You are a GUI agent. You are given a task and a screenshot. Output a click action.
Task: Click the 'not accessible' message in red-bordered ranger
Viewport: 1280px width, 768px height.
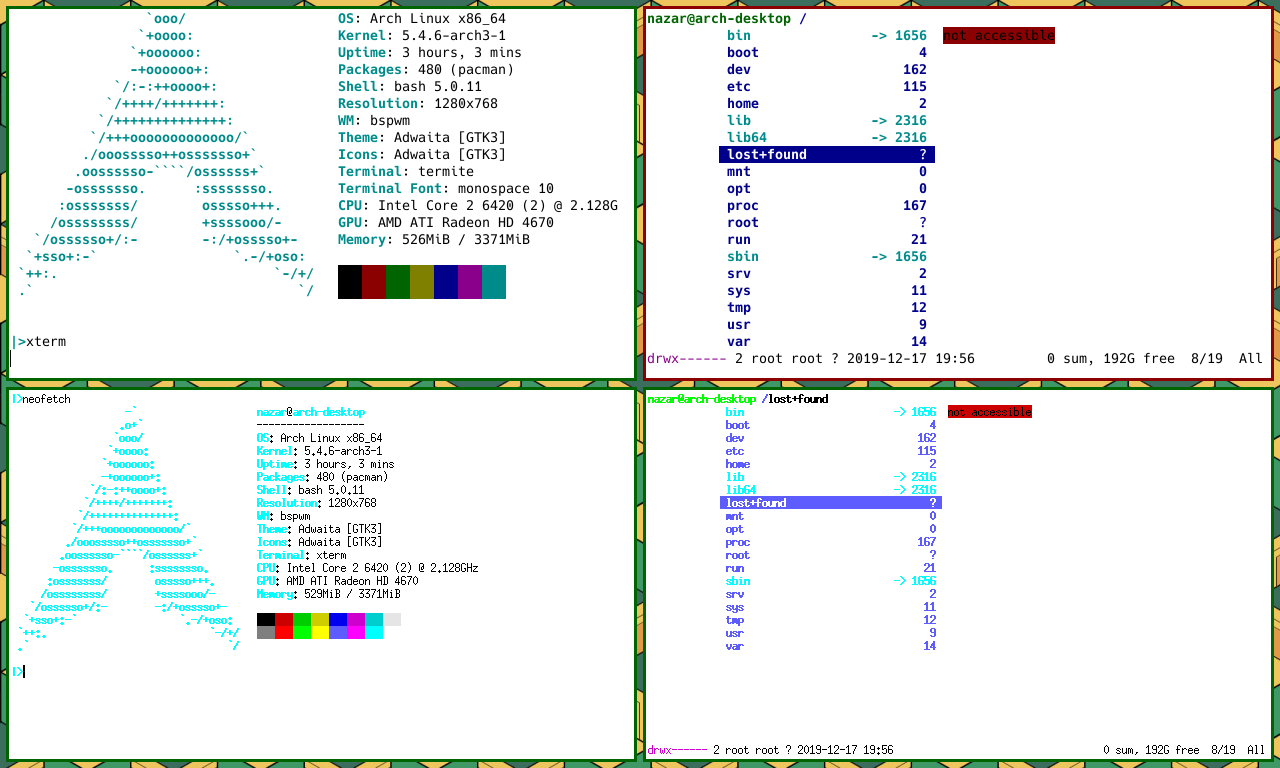pyautogui.click(x=999, y=36)
